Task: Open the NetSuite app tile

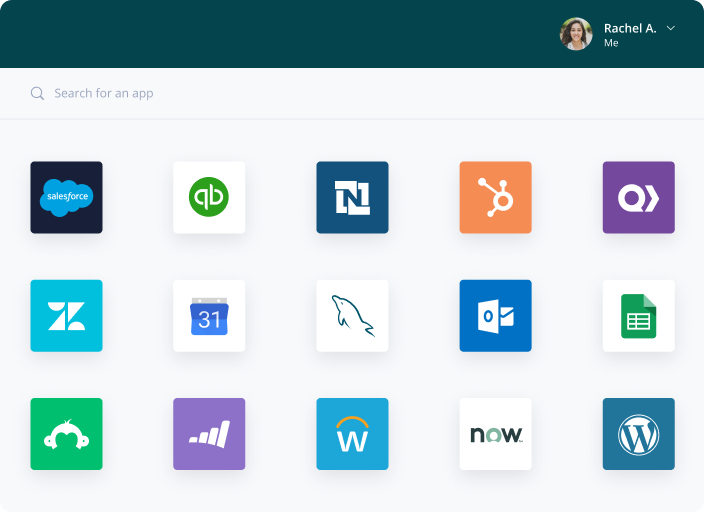Action: point(352,197)
